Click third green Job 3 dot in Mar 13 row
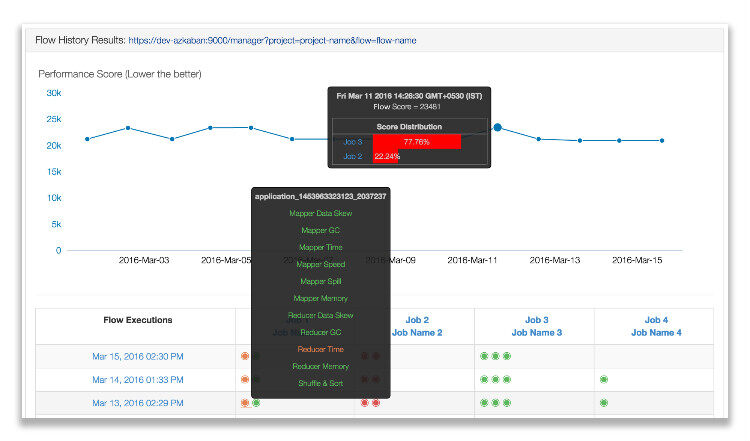 coord(507,403)
